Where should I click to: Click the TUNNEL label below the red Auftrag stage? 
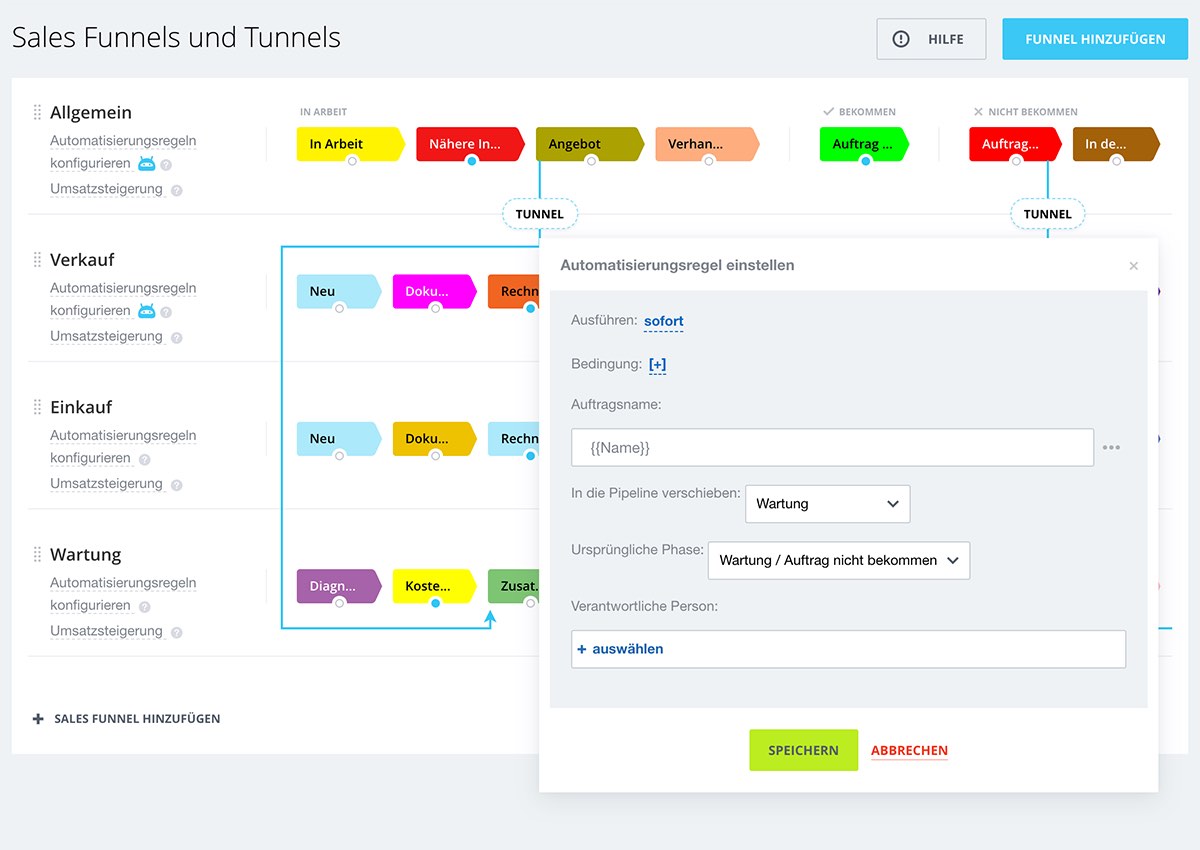click(1047, 214)
